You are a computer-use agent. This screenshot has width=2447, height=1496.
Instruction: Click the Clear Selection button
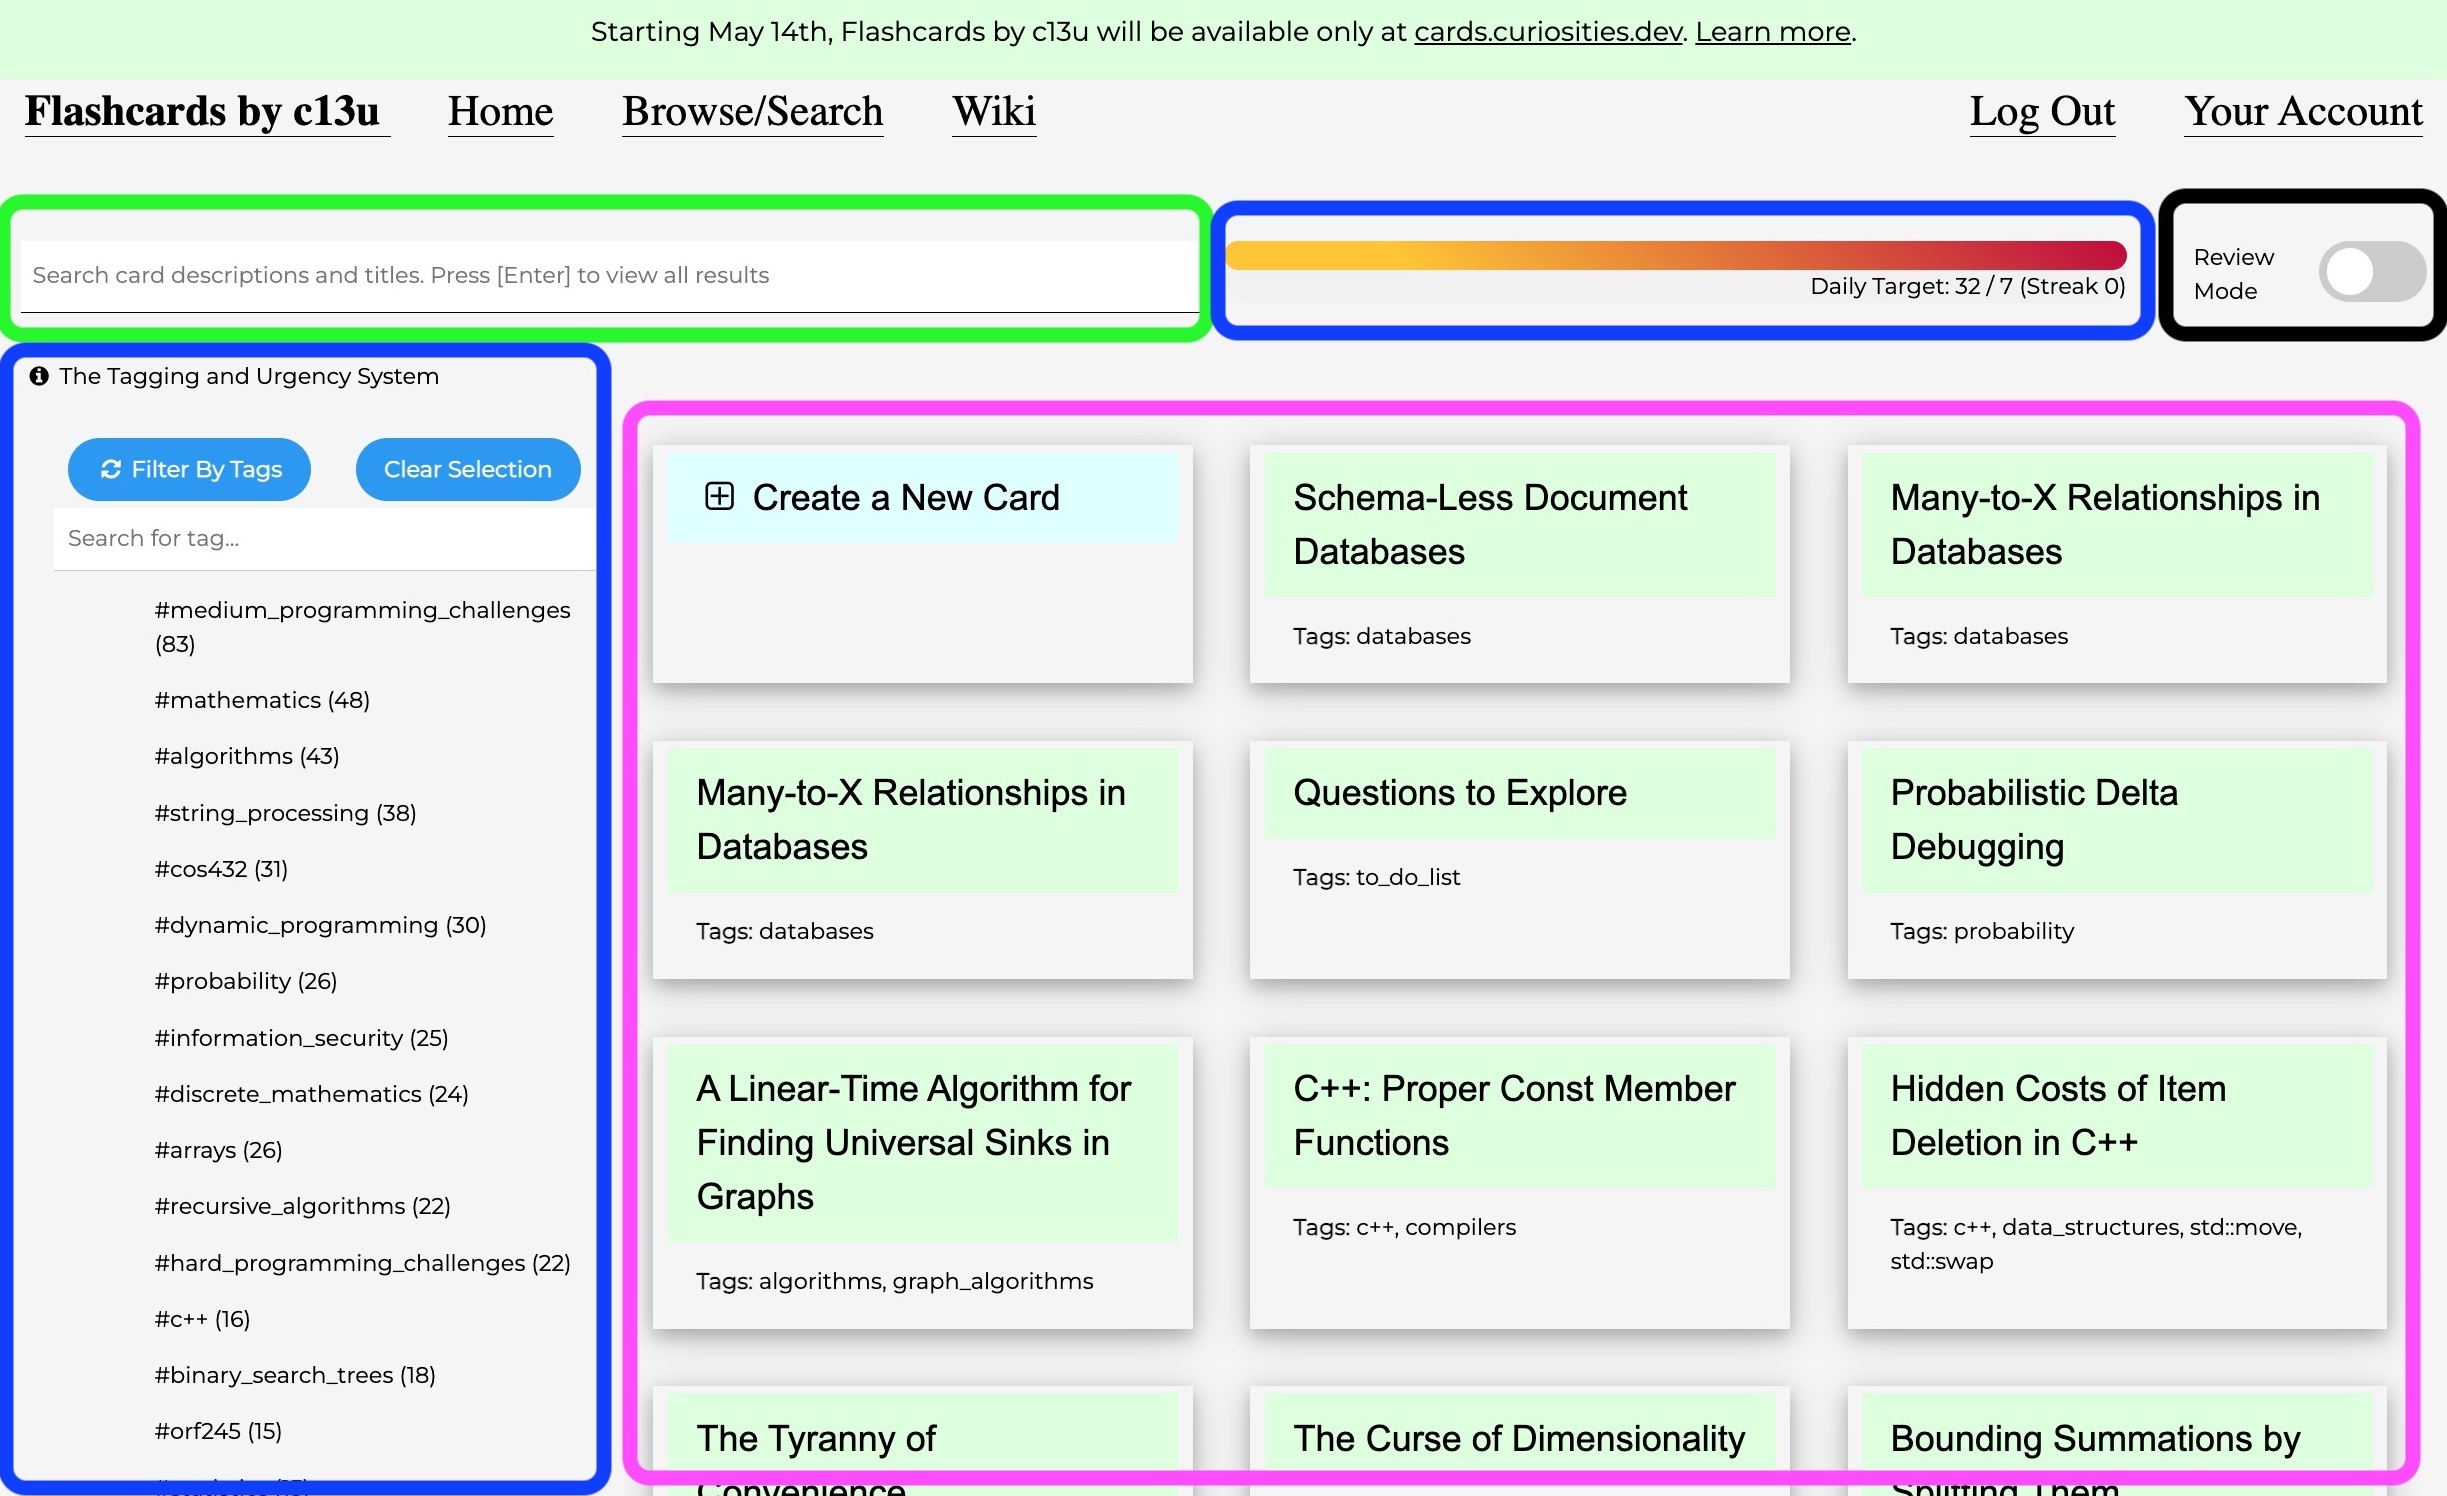tap(468, 469)
